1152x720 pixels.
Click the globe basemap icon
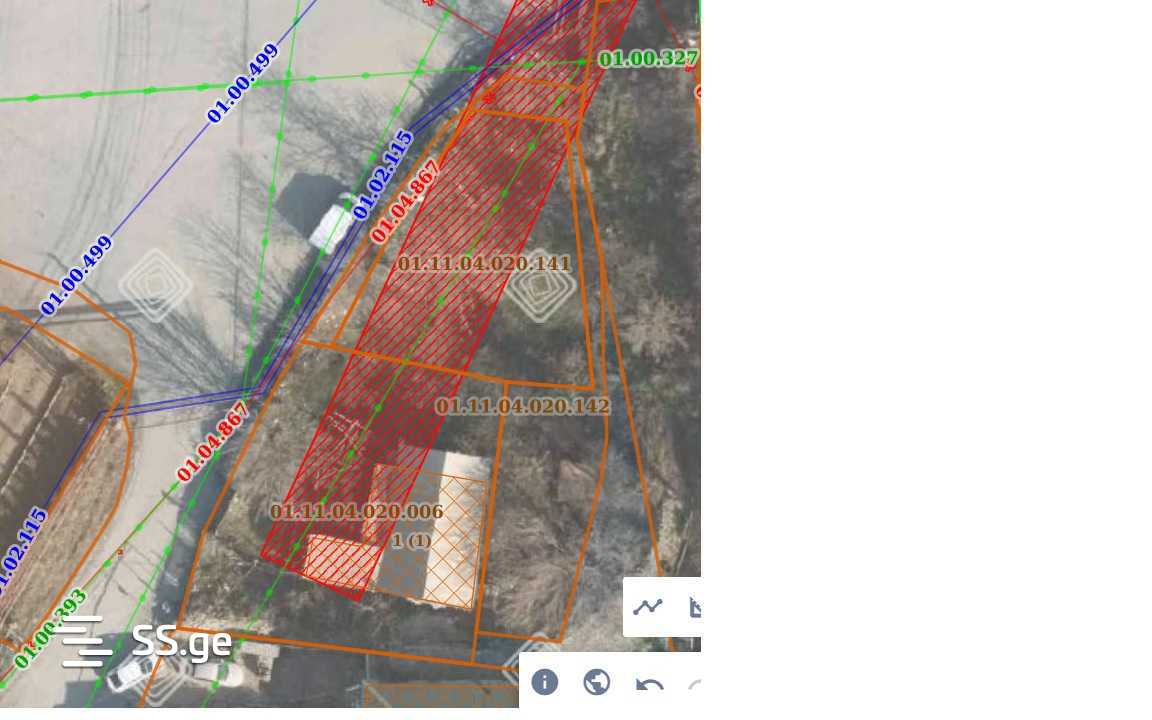click(x=597, y=682)
